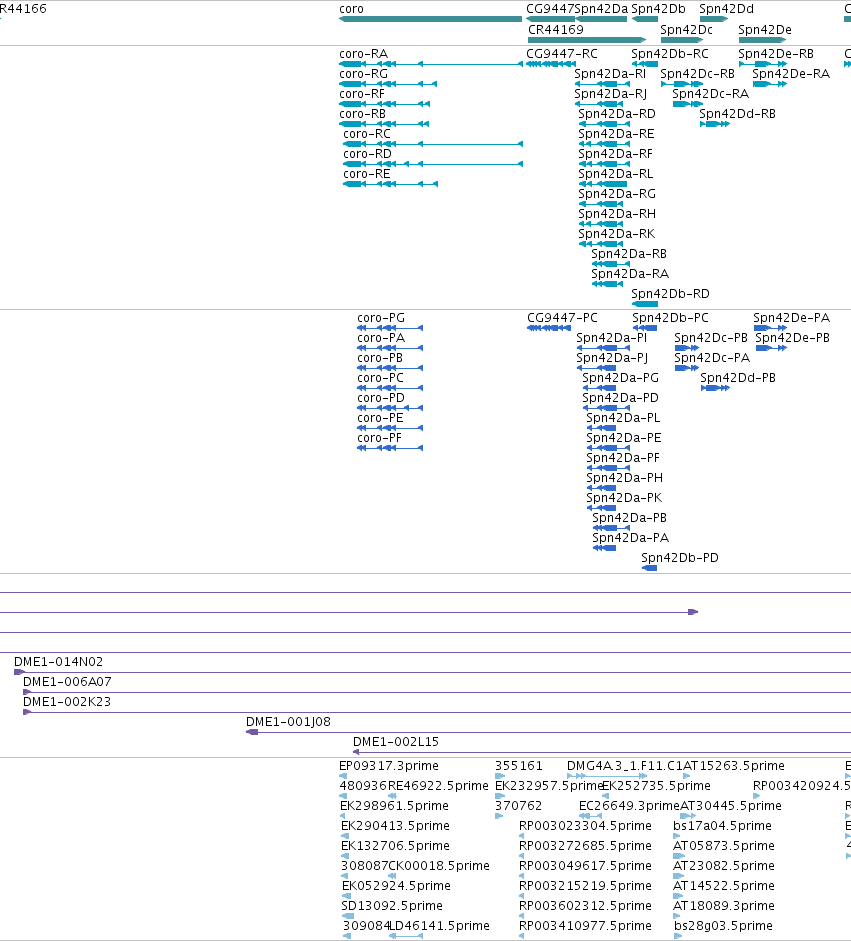Click EST EP09317.3prime

pyautogui.click(x=389, y=766)
